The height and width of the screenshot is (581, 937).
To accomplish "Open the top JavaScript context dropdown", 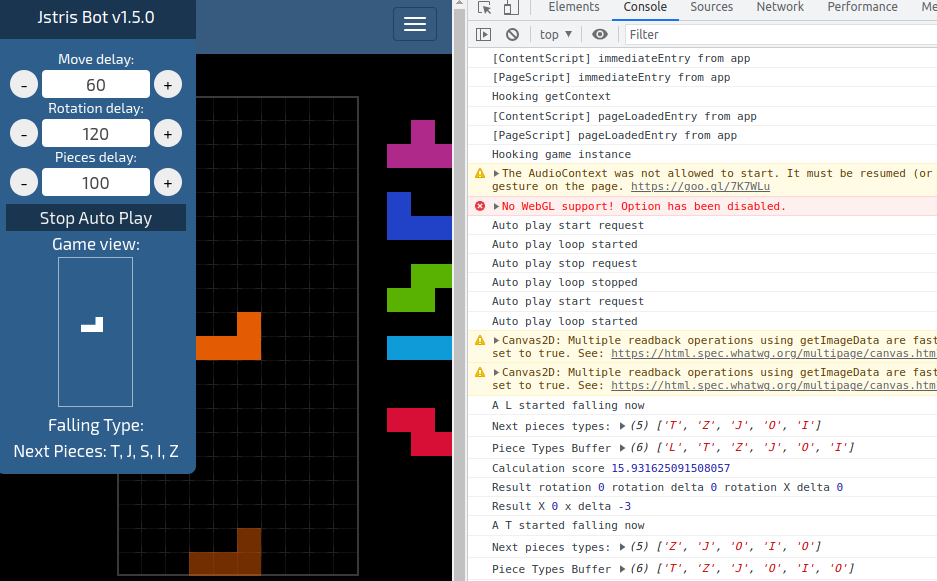I will tap(556, 35).
